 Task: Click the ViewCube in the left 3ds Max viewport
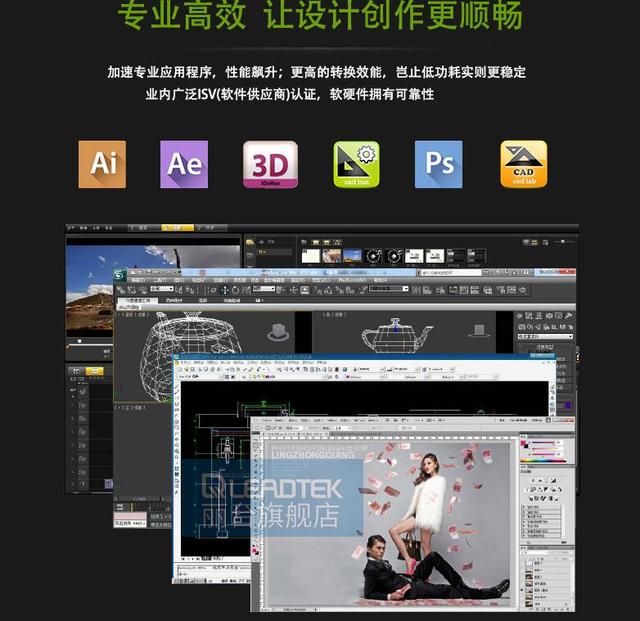coord(278,332)
